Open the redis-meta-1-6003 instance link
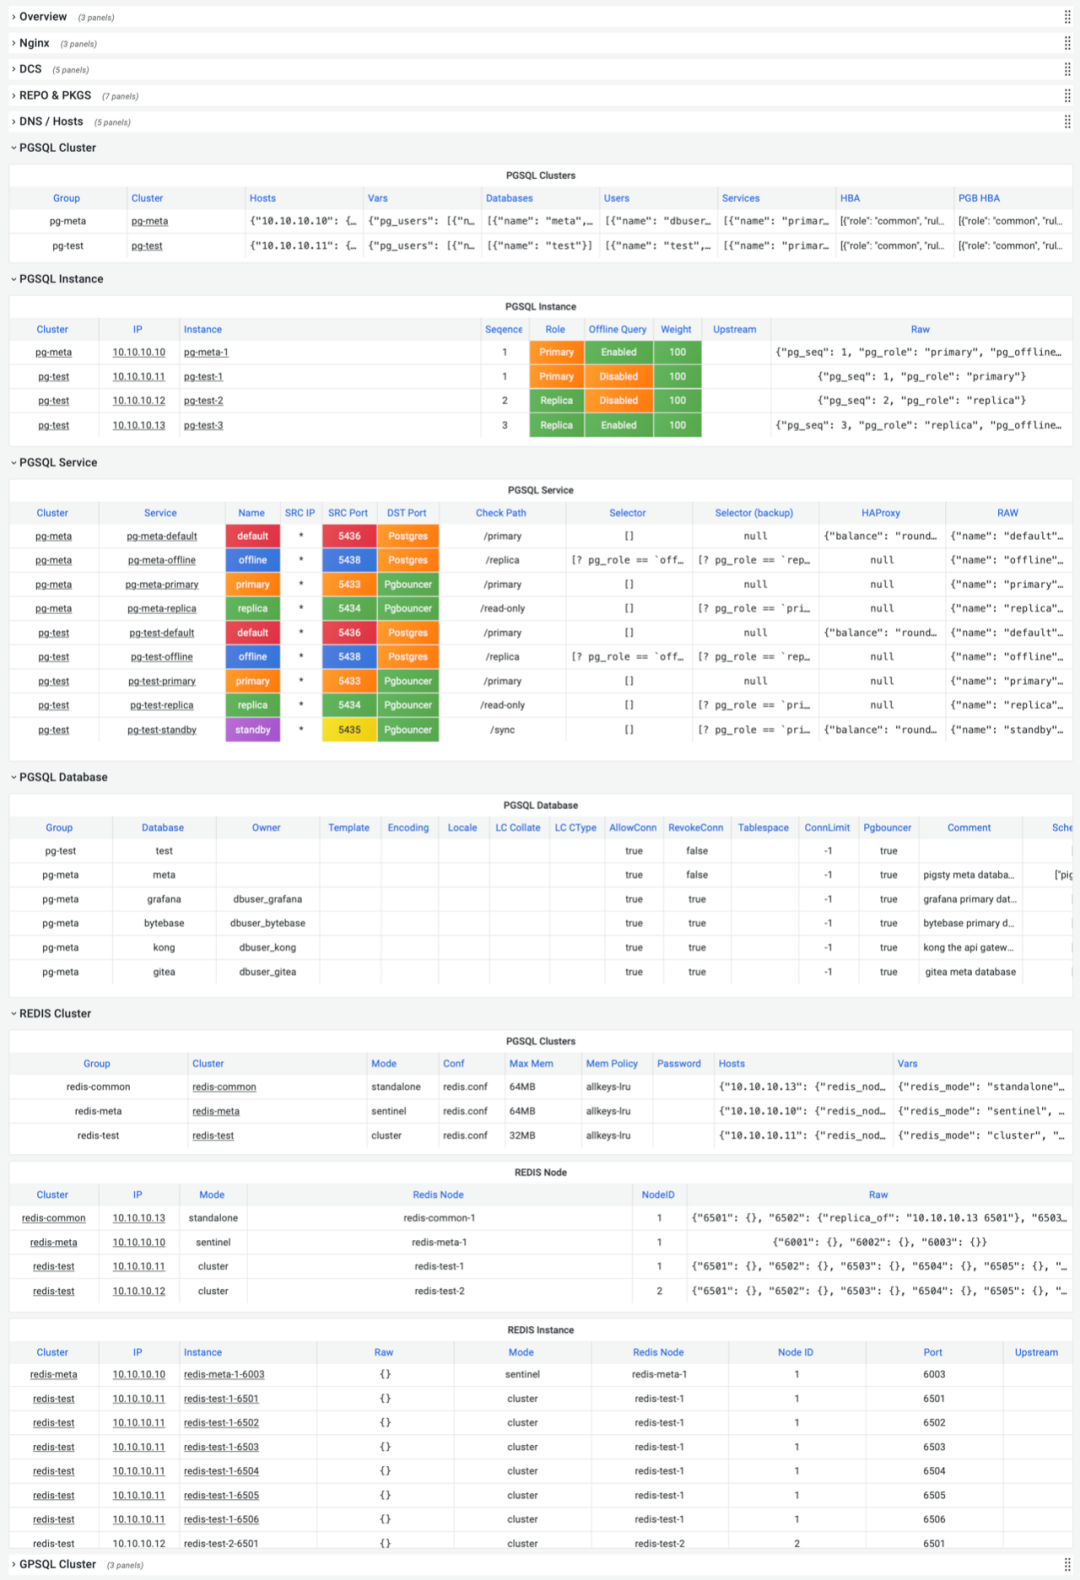 (x=224, y=1375)
